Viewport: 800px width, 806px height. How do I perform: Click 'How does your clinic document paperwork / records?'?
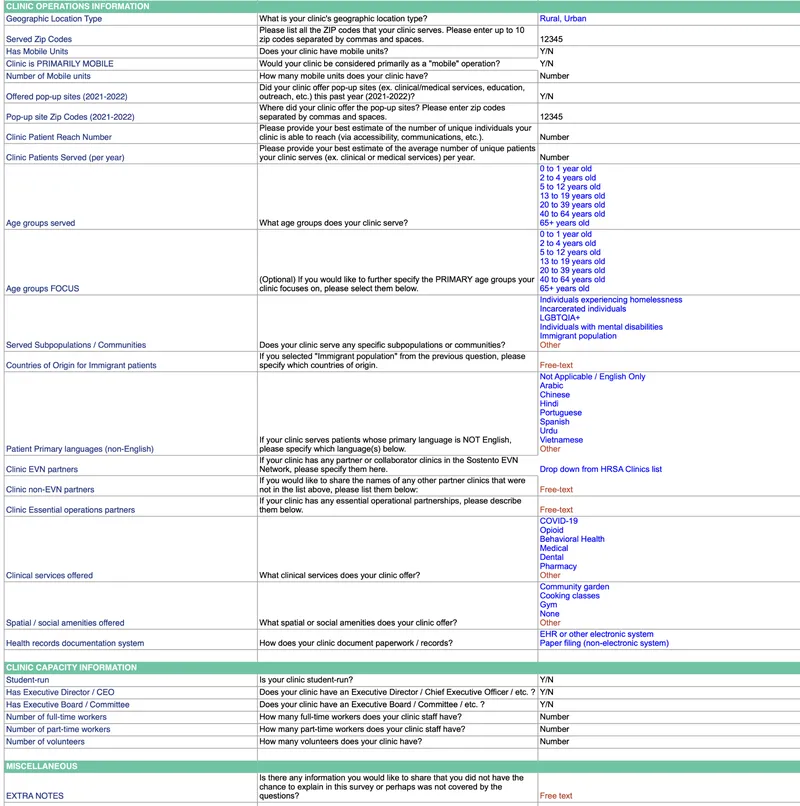coord(356,643)
